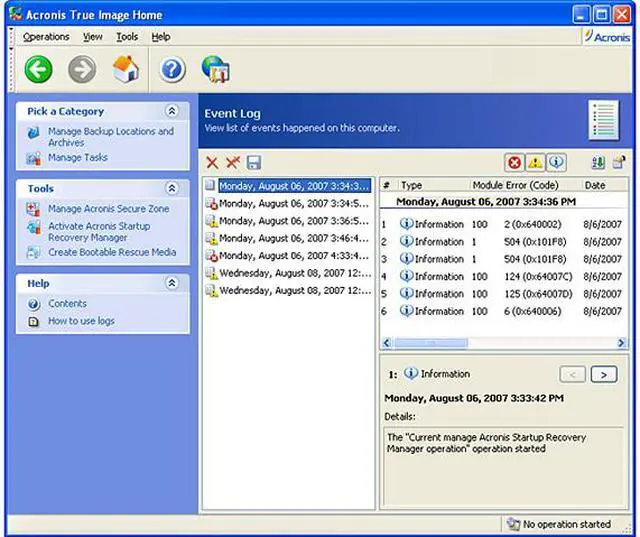Click the icon next to Manage Acronis Secure Zone
This screenshot has height=537, width=640.
point(33,209)
